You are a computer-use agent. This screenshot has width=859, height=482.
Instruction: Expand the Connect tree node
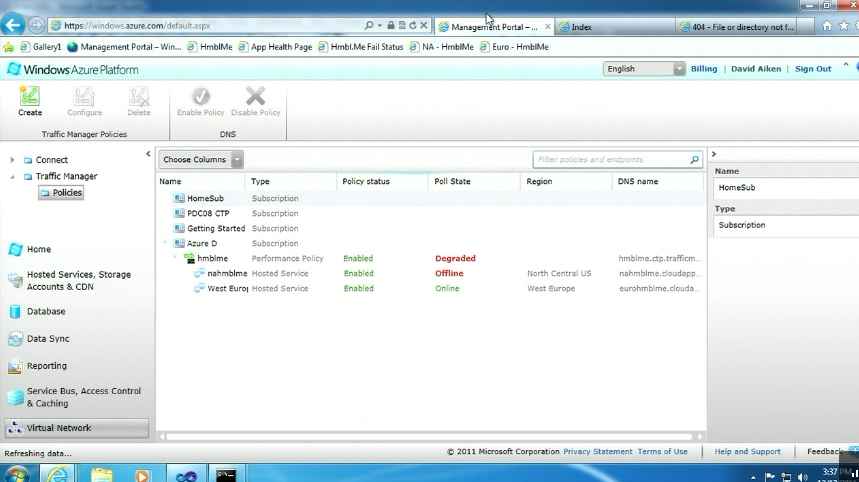tap(12, 160)
